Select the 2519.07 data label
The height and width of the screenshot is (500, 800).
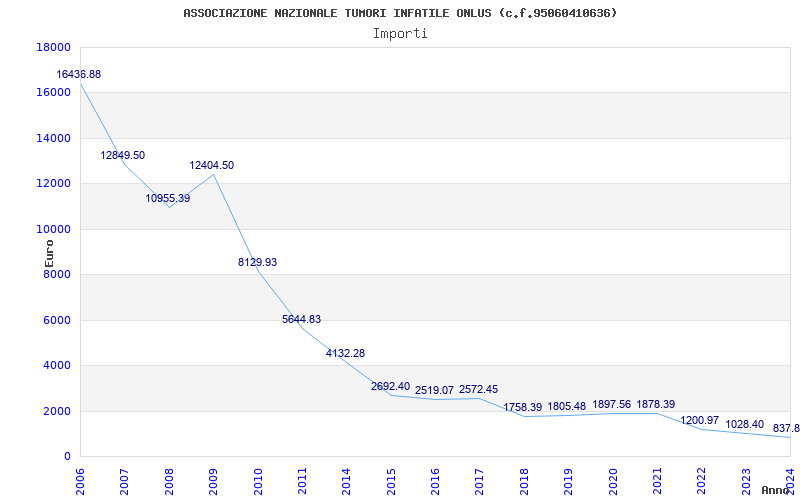coord(434,390)
